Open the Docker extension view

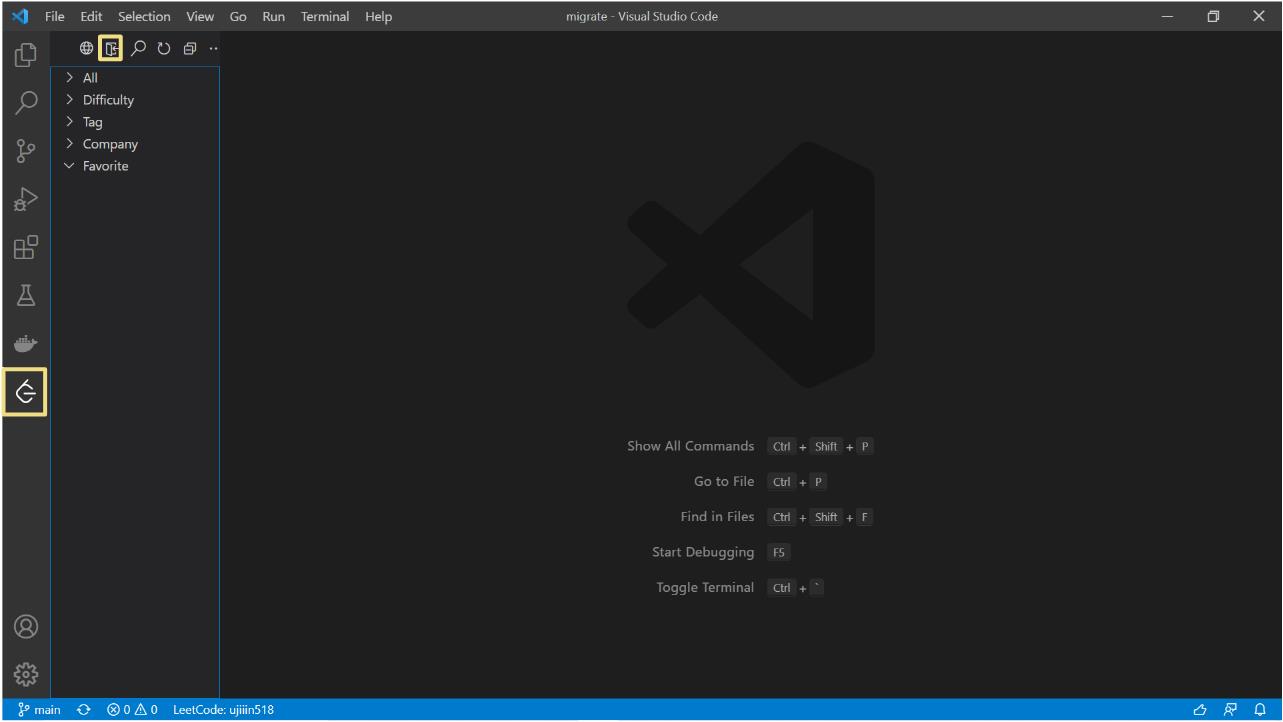pyautogui.click(x=25, y=343)
